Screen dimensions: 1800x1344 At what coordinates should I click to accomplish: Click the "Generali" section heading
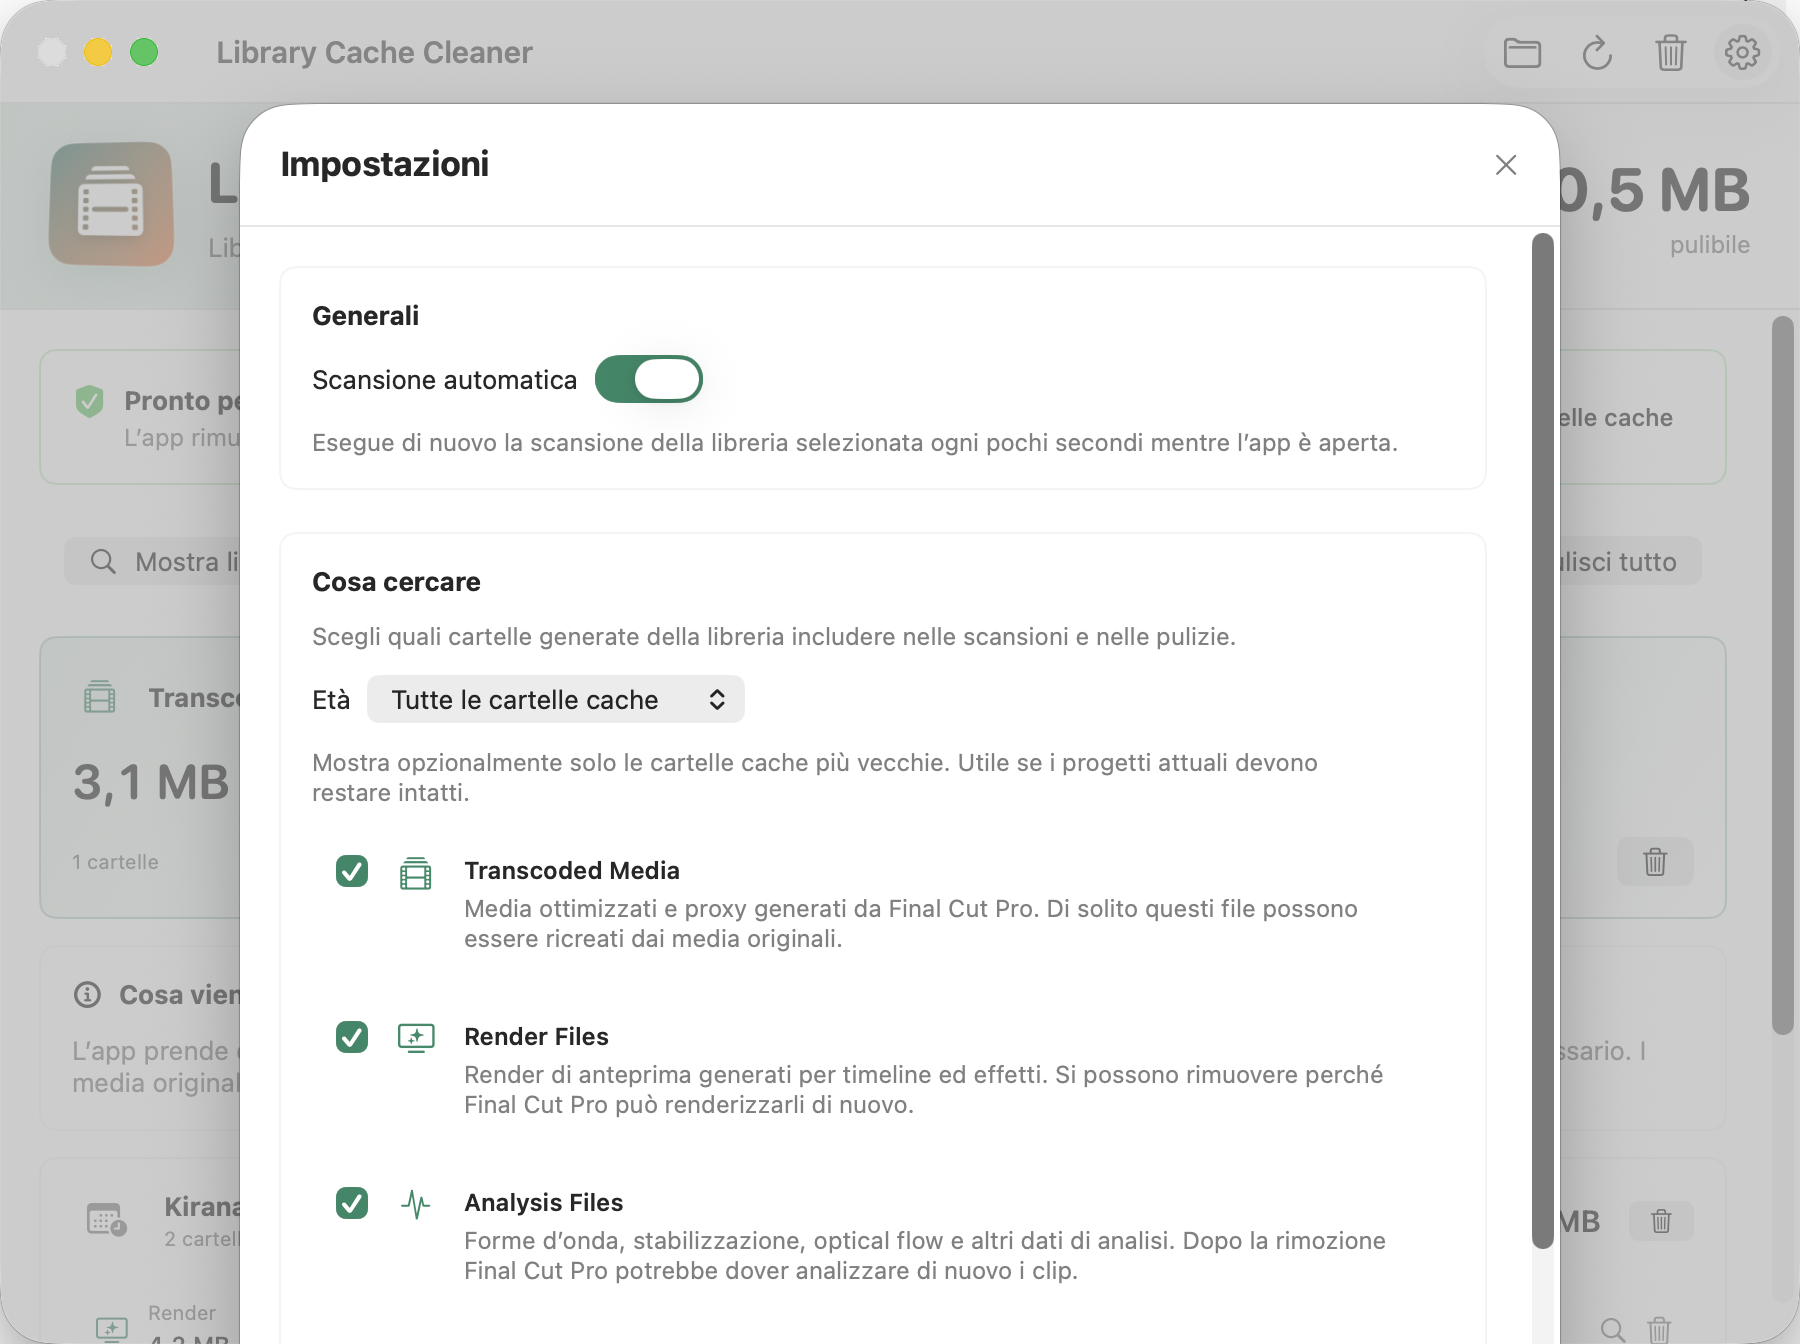tap(366, 316)
